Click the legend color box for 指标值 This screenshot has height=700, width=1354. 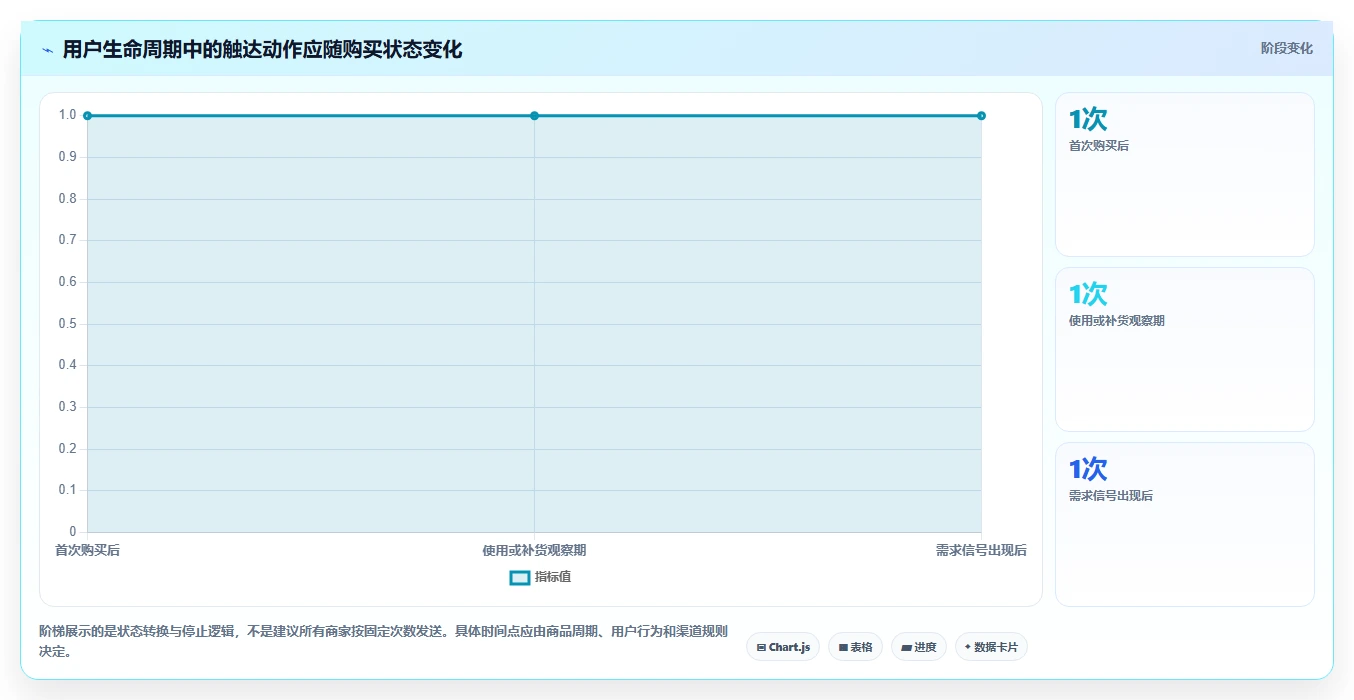coord(520,577)
